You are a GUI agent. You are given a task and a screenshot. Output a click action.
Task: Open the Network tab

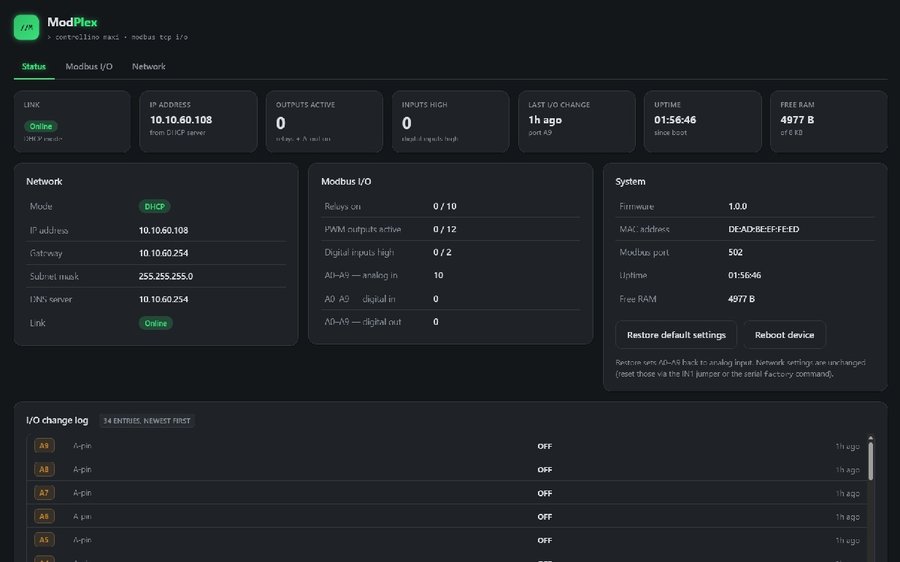point(149,67)
